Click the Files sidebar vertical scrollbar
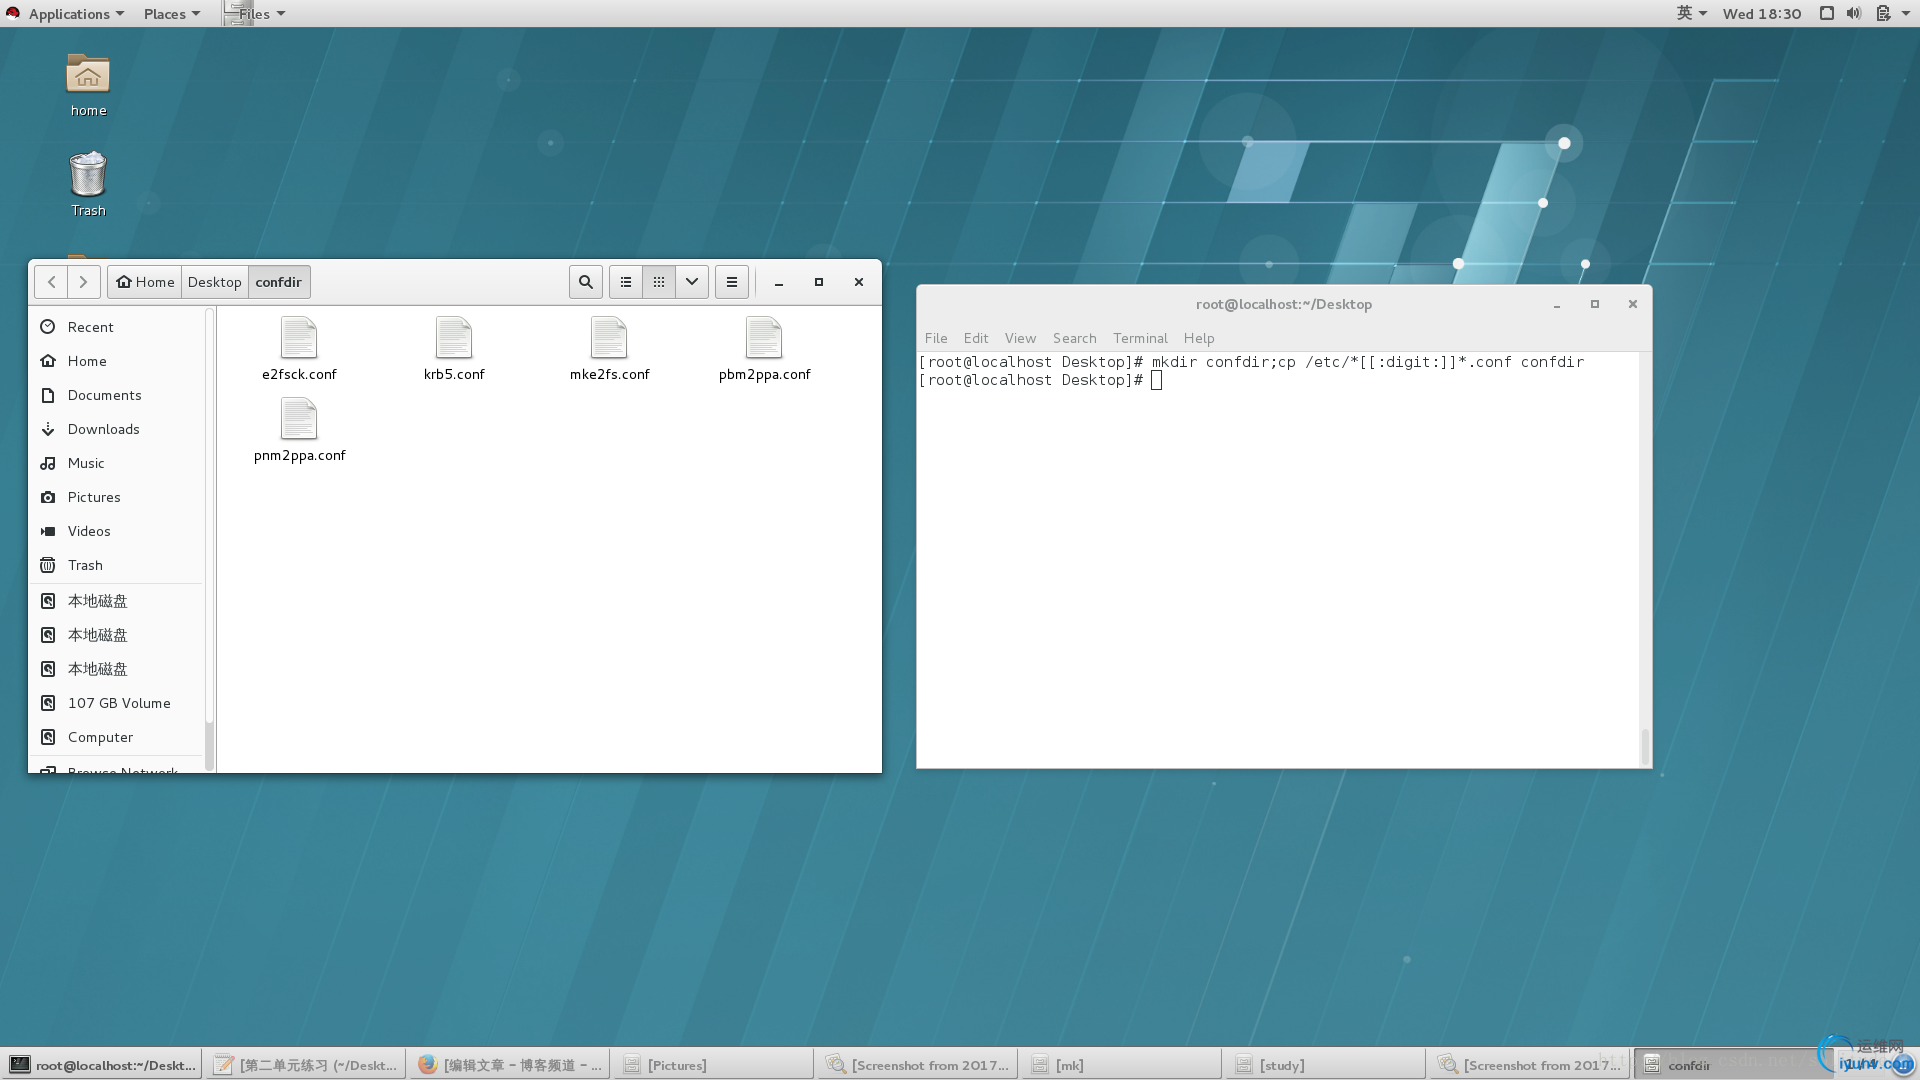Screen dimensions: 1920x1080 pyautogui.click(x=209, y=744)
